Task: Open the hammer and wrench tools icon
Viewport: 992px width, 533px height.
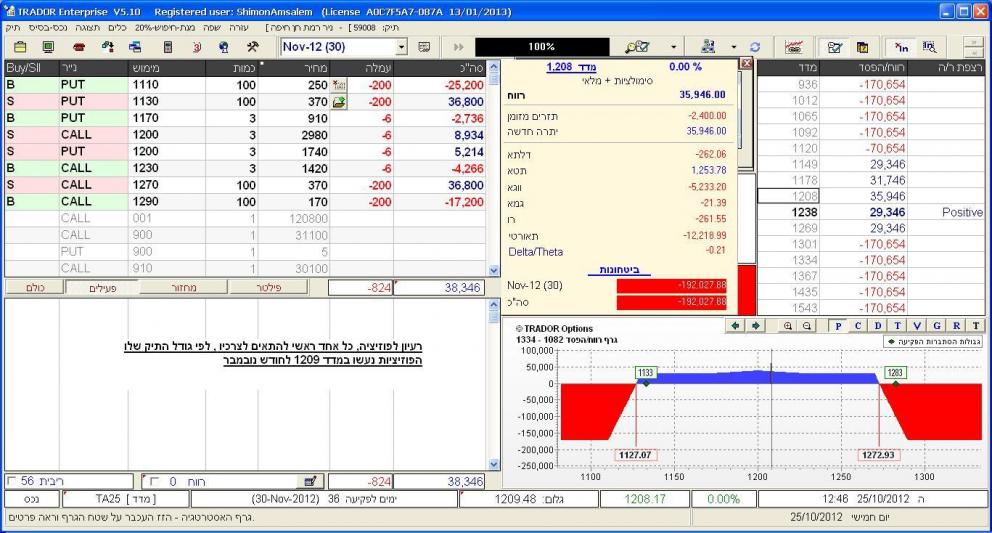Action: coord(253,47)
